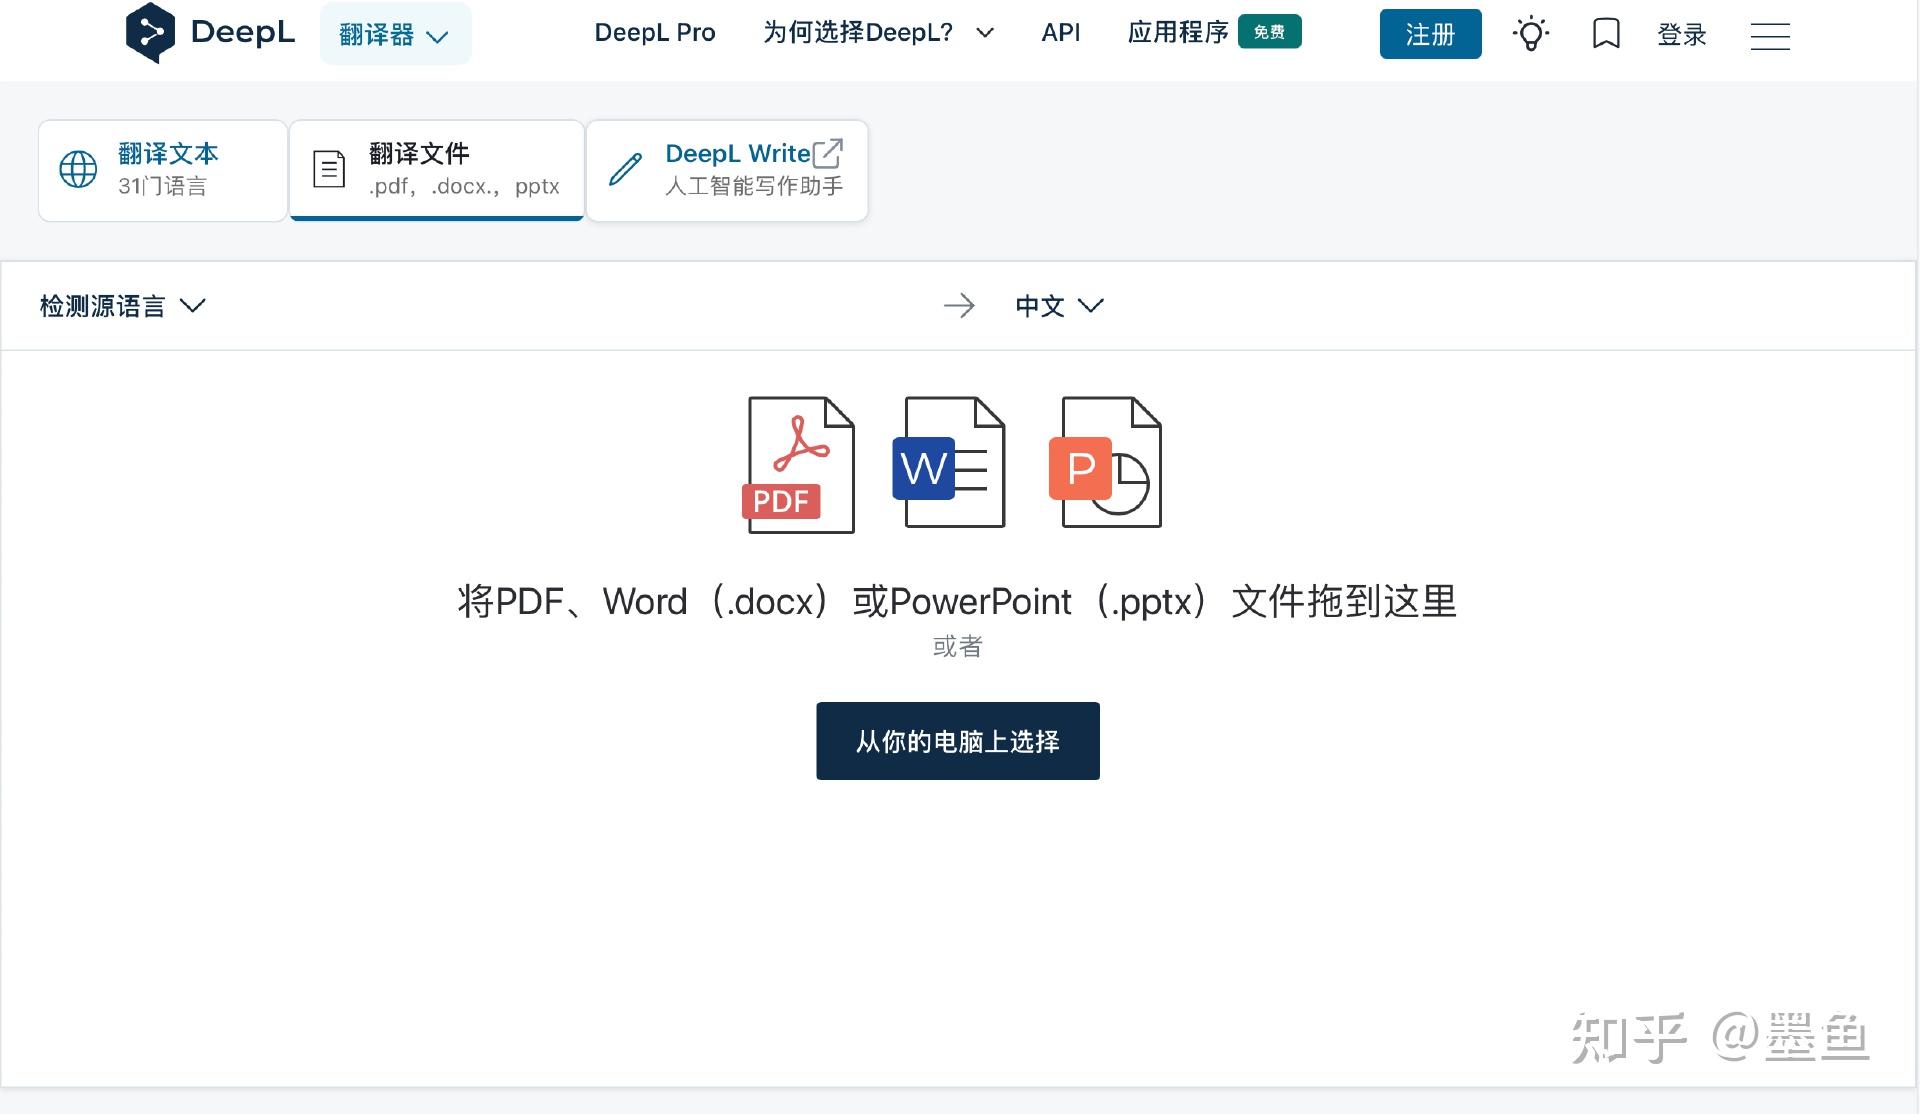The image size is (1920, 1114).
Task: Open the DeepL Pro page
Action: 655,33
